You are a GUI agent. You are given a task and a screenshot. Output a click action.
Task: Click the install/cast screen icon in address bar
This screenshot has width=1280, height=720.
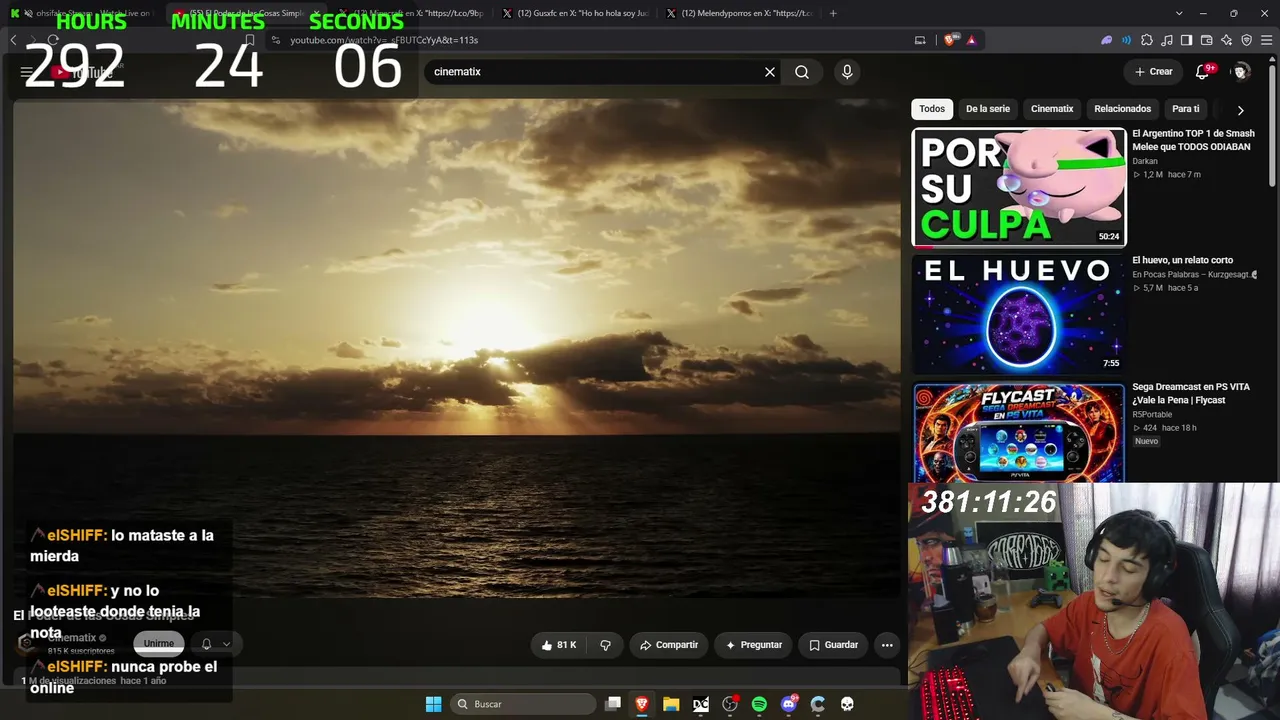coord(920,40)
